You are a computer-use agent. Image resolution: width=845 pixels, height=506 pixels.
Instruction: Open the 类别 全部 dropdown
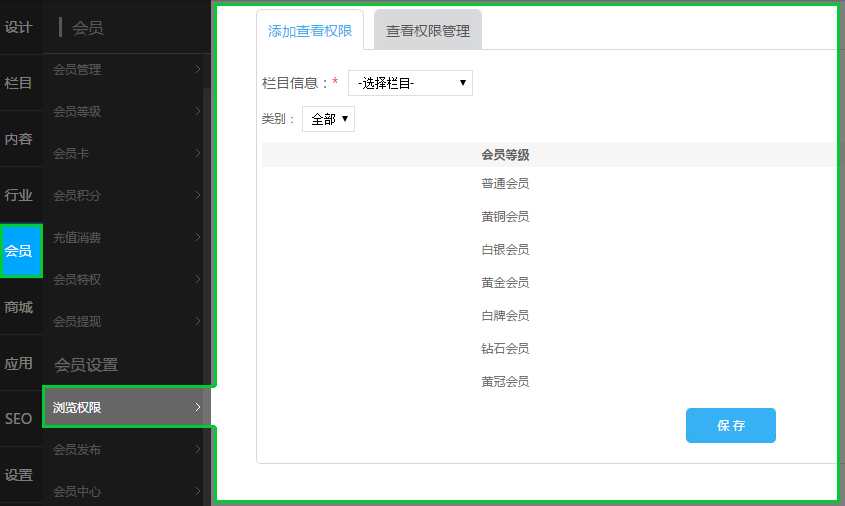328,119
